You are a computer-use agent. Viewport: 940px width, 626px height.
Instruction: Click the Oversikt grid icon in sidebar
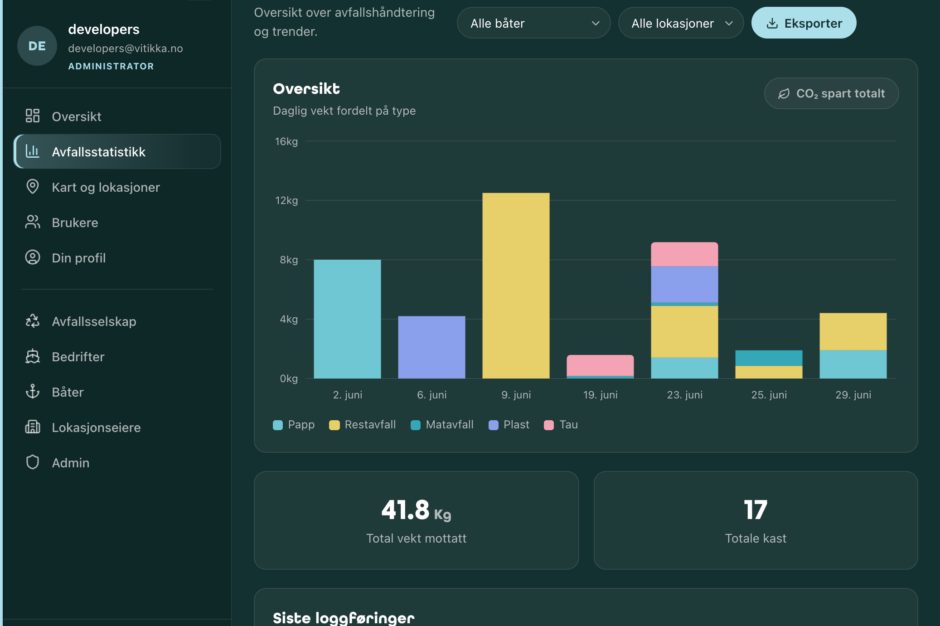pyautogui.click(x=32, y=116)
